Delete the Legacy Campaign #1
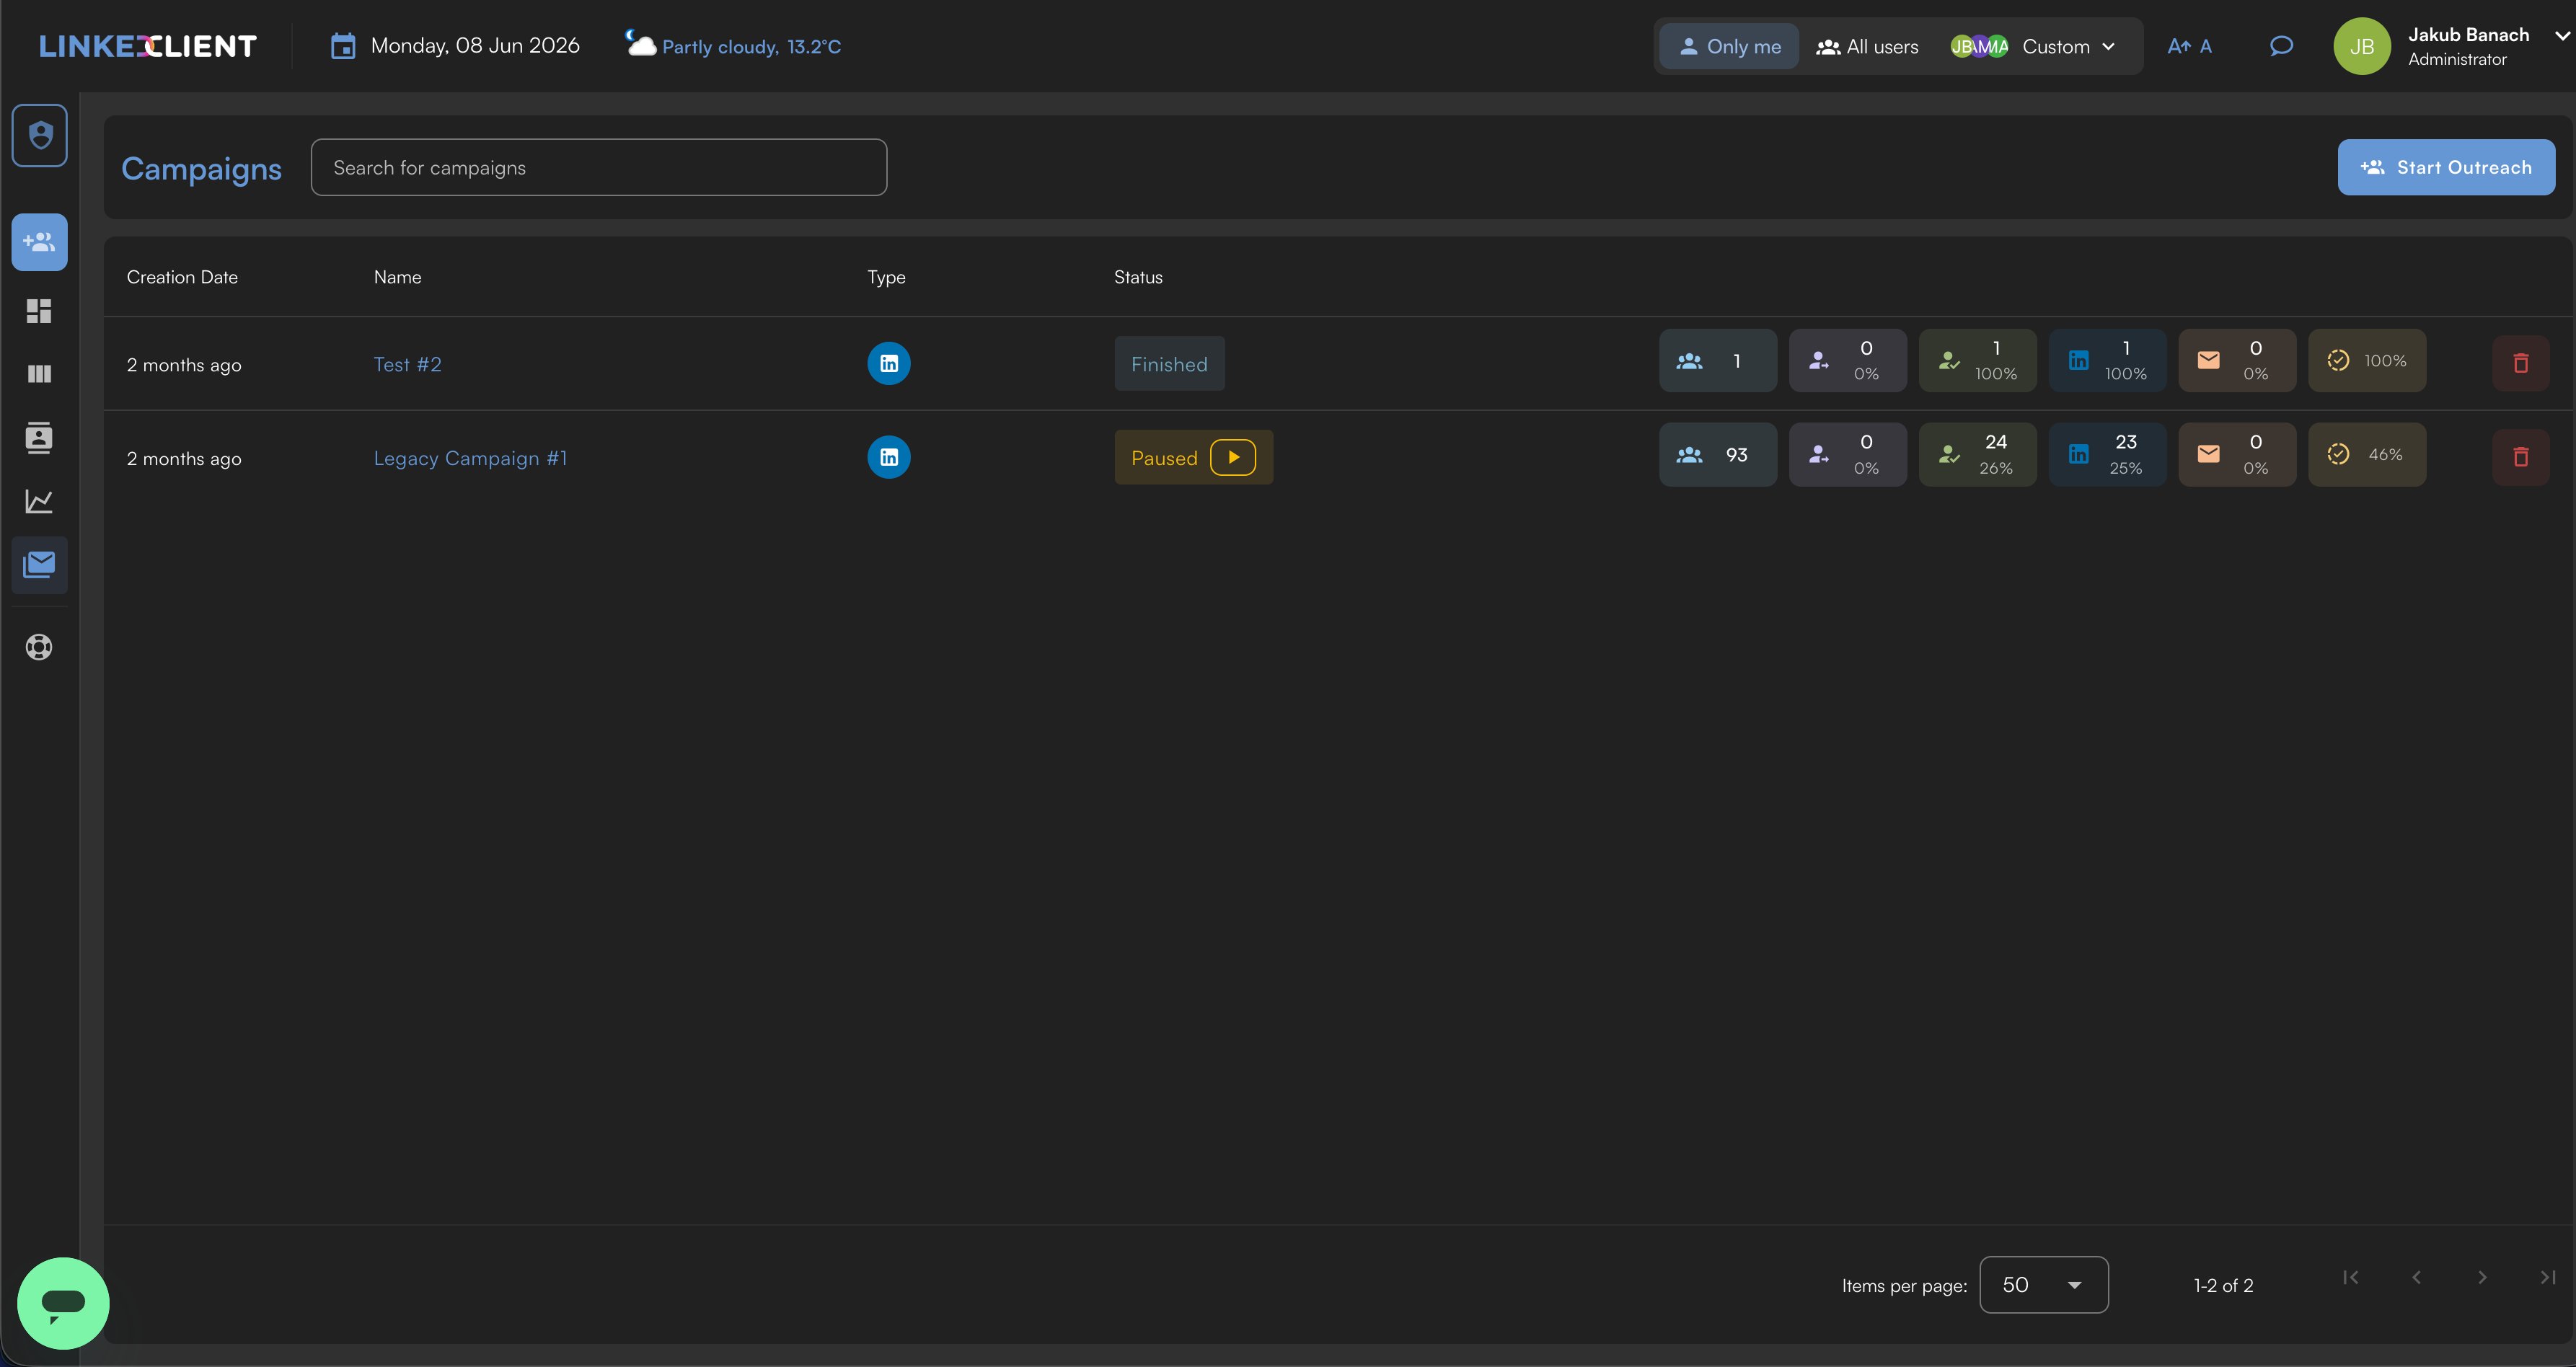 pyautogui.click(x=2521, y=457)
